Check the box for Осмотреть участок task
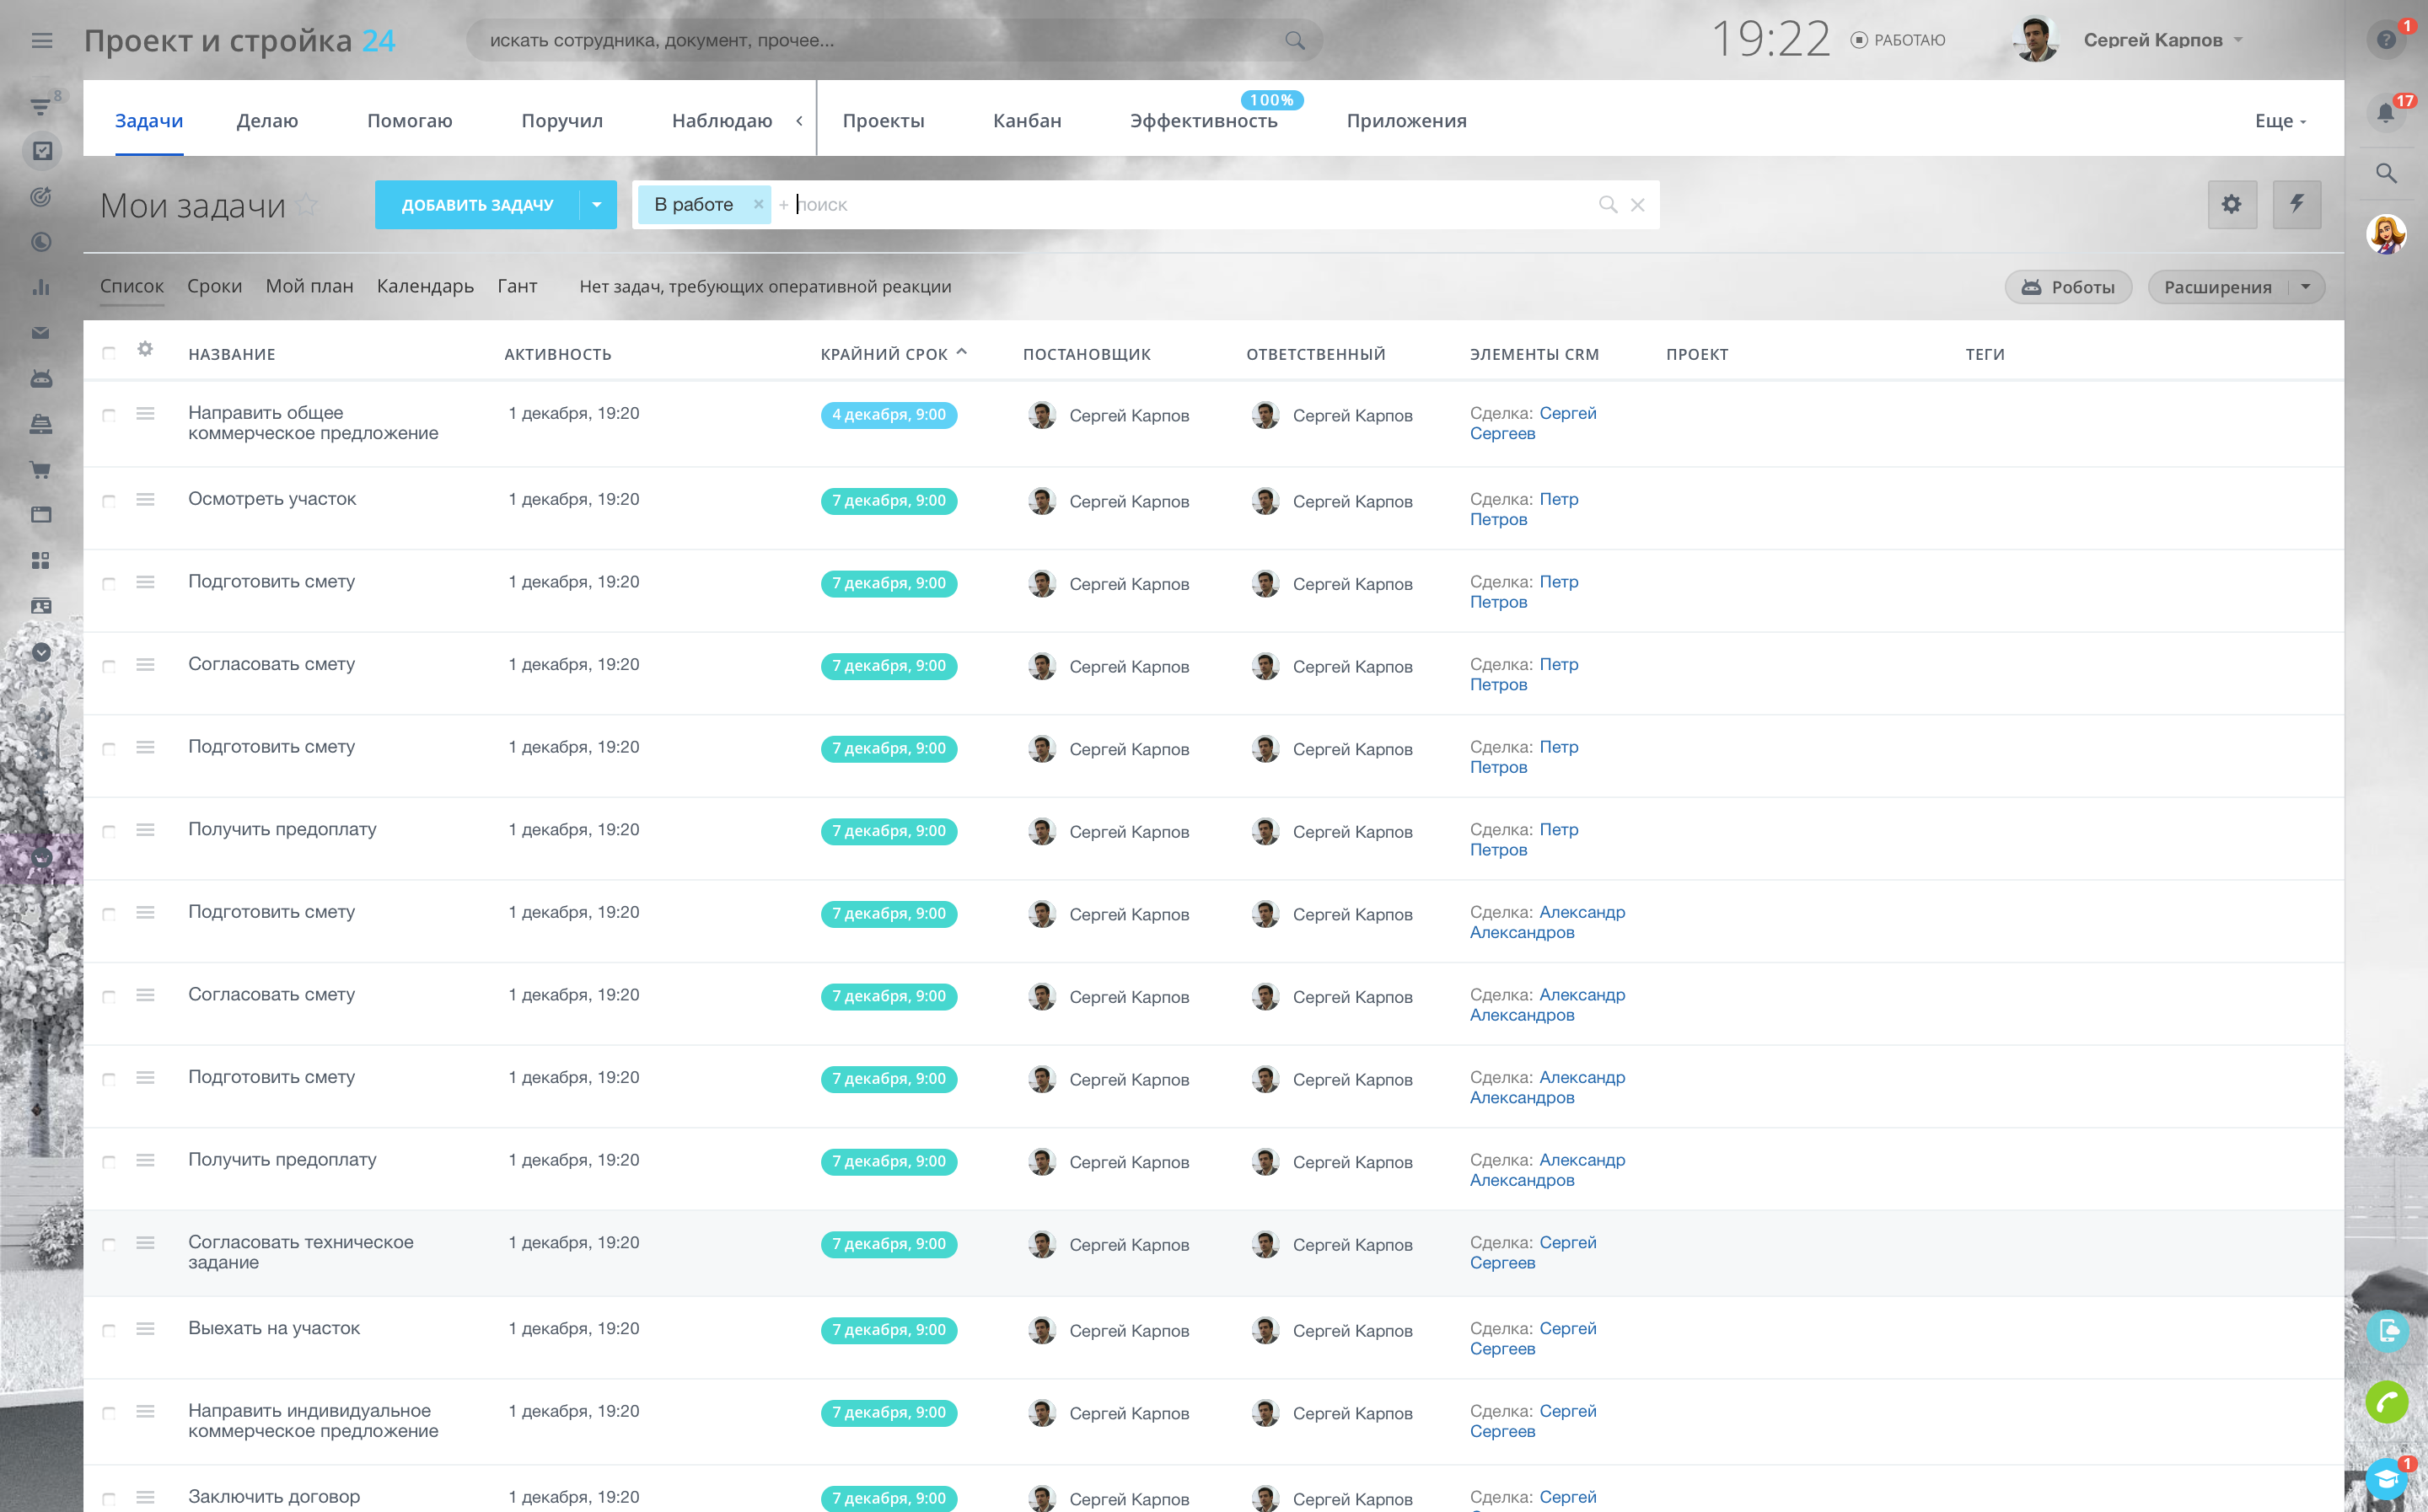Image resolution: width=2428 pixels, height=1512 pixels. point(109,501)
